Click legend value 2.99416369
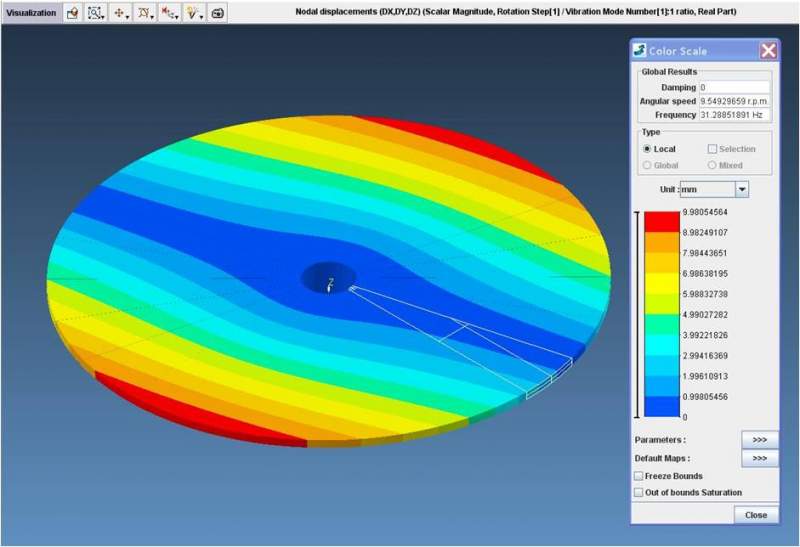 (705, 356)
